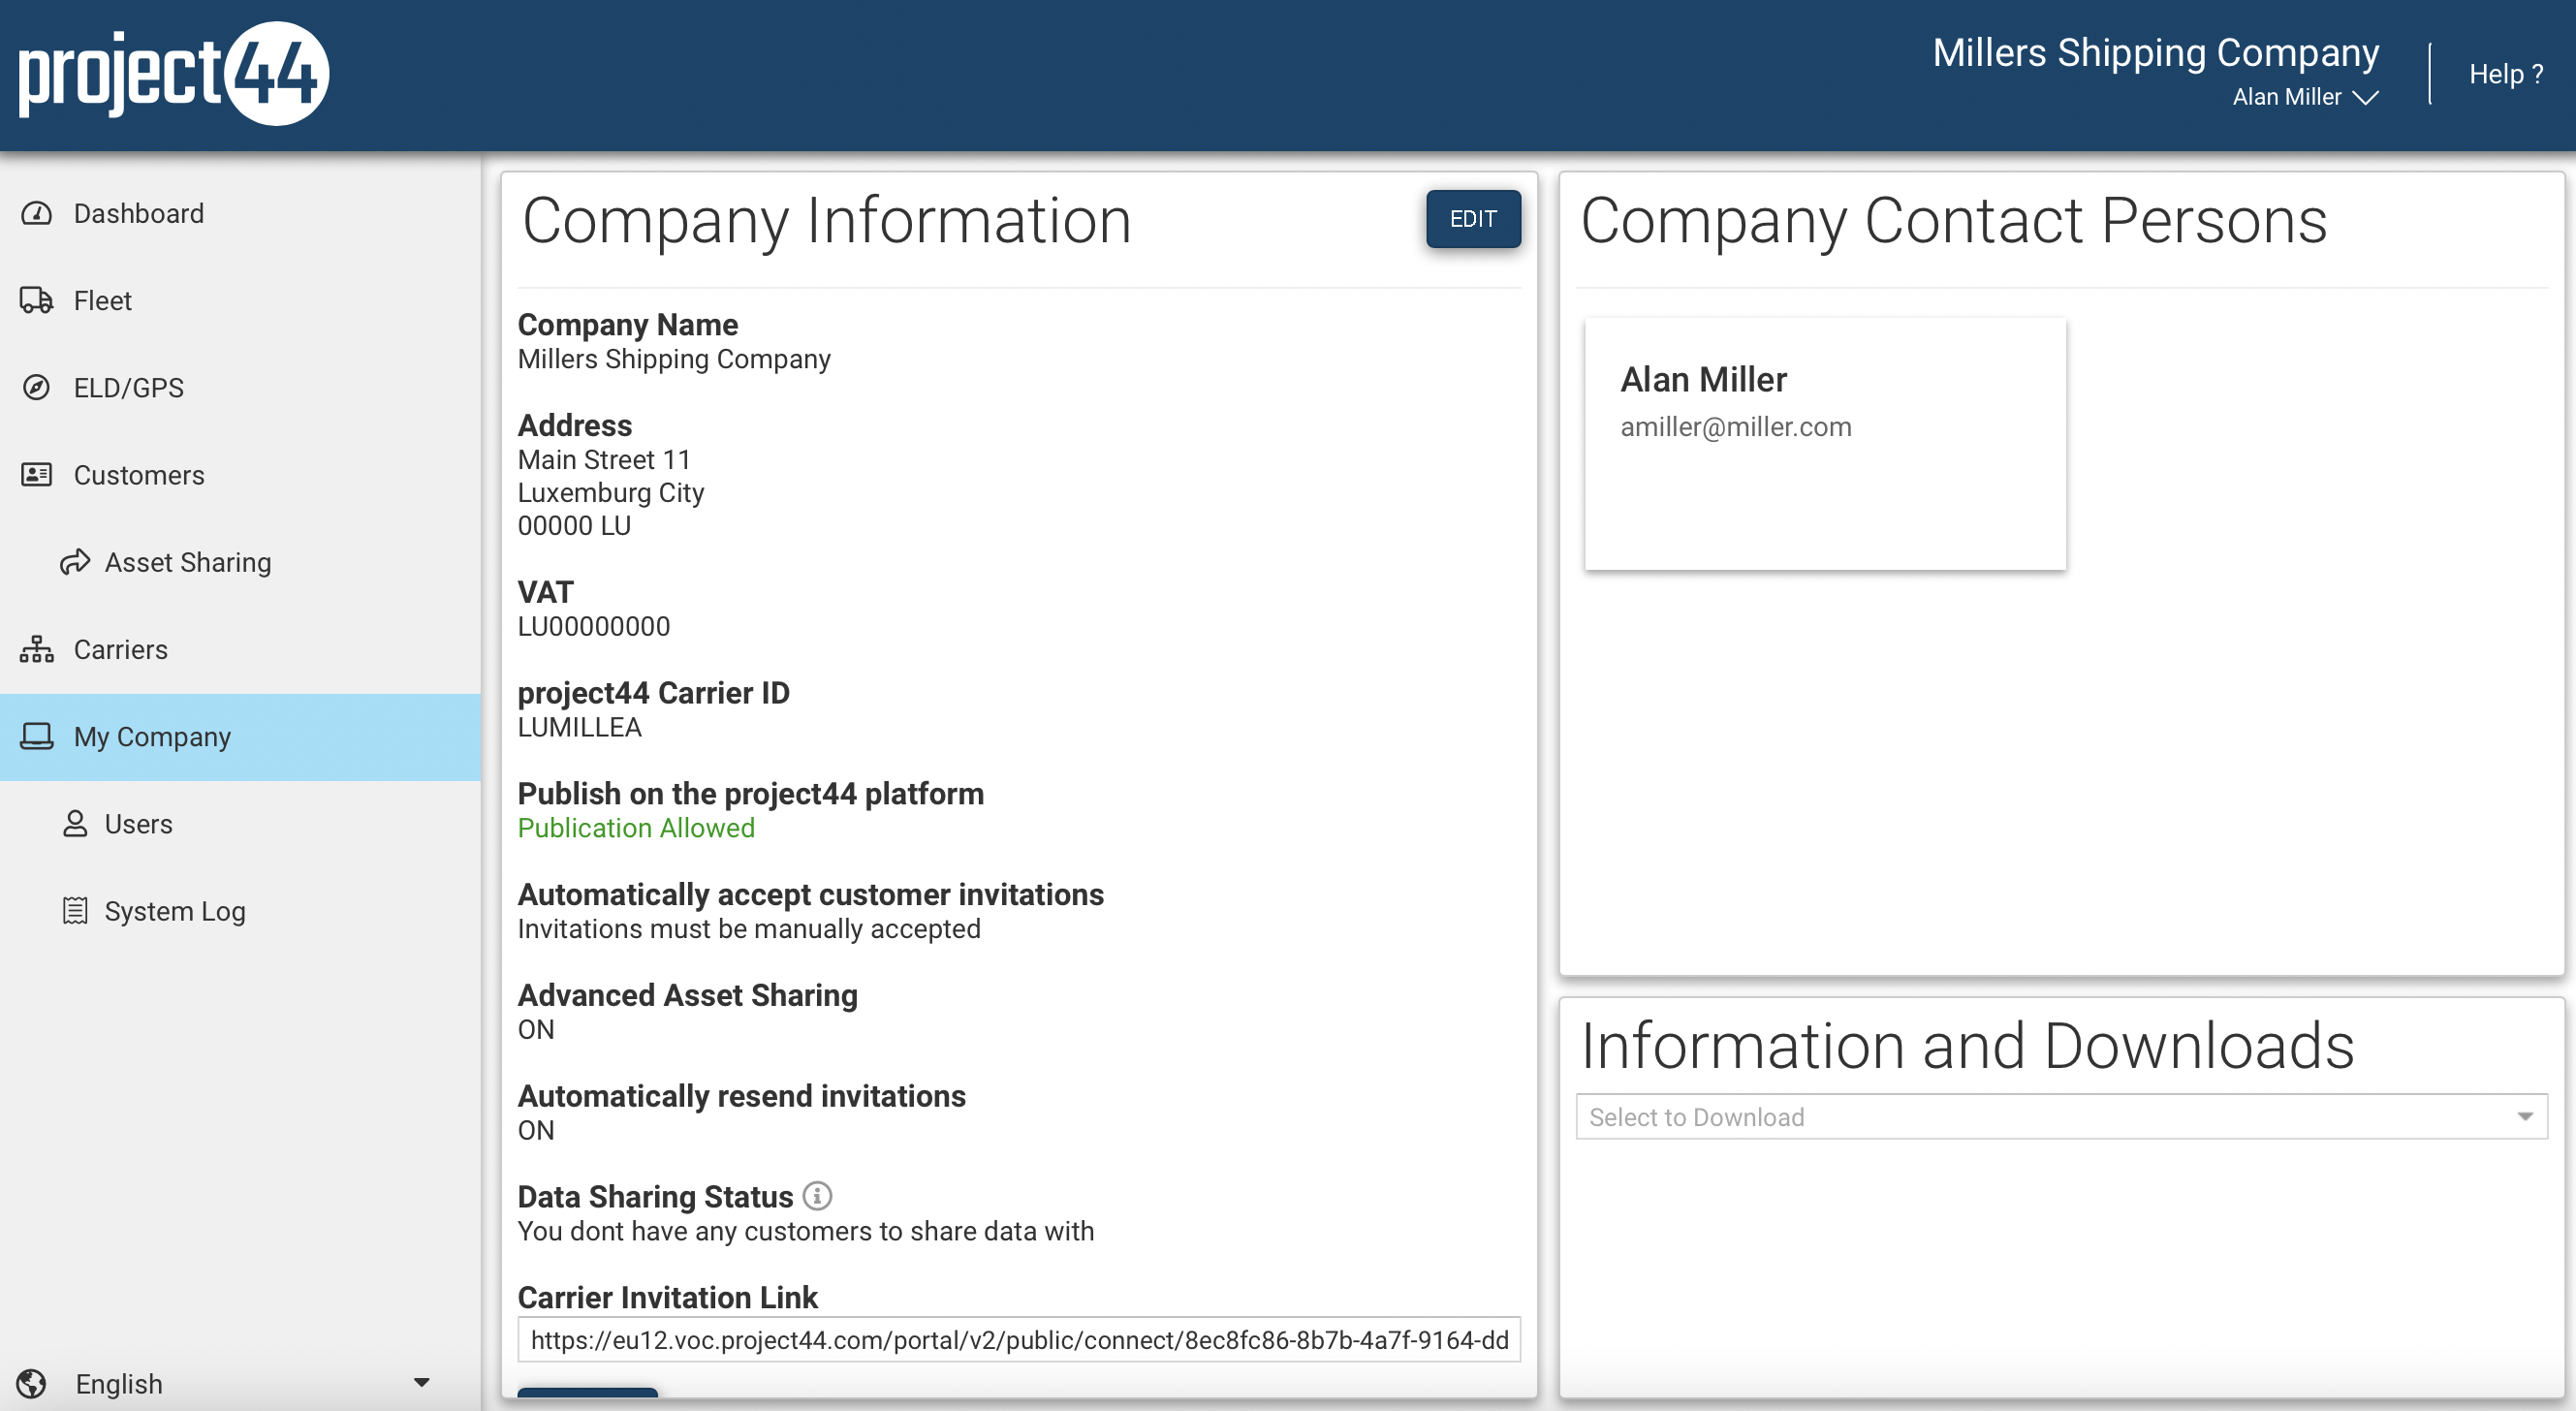Open ELD/GPS page
Screen dimensions: 2576x1411
240,387
